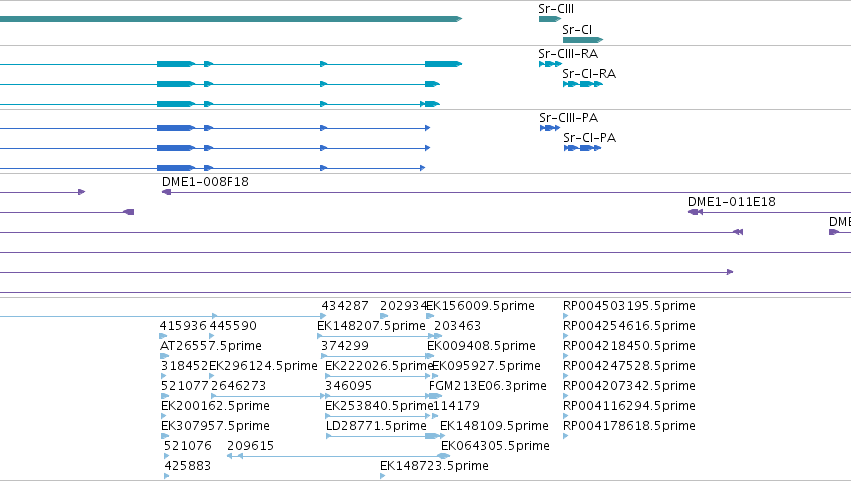Select EST 434287 label
The height and width of the screenshot is (481, 851).
345,306
